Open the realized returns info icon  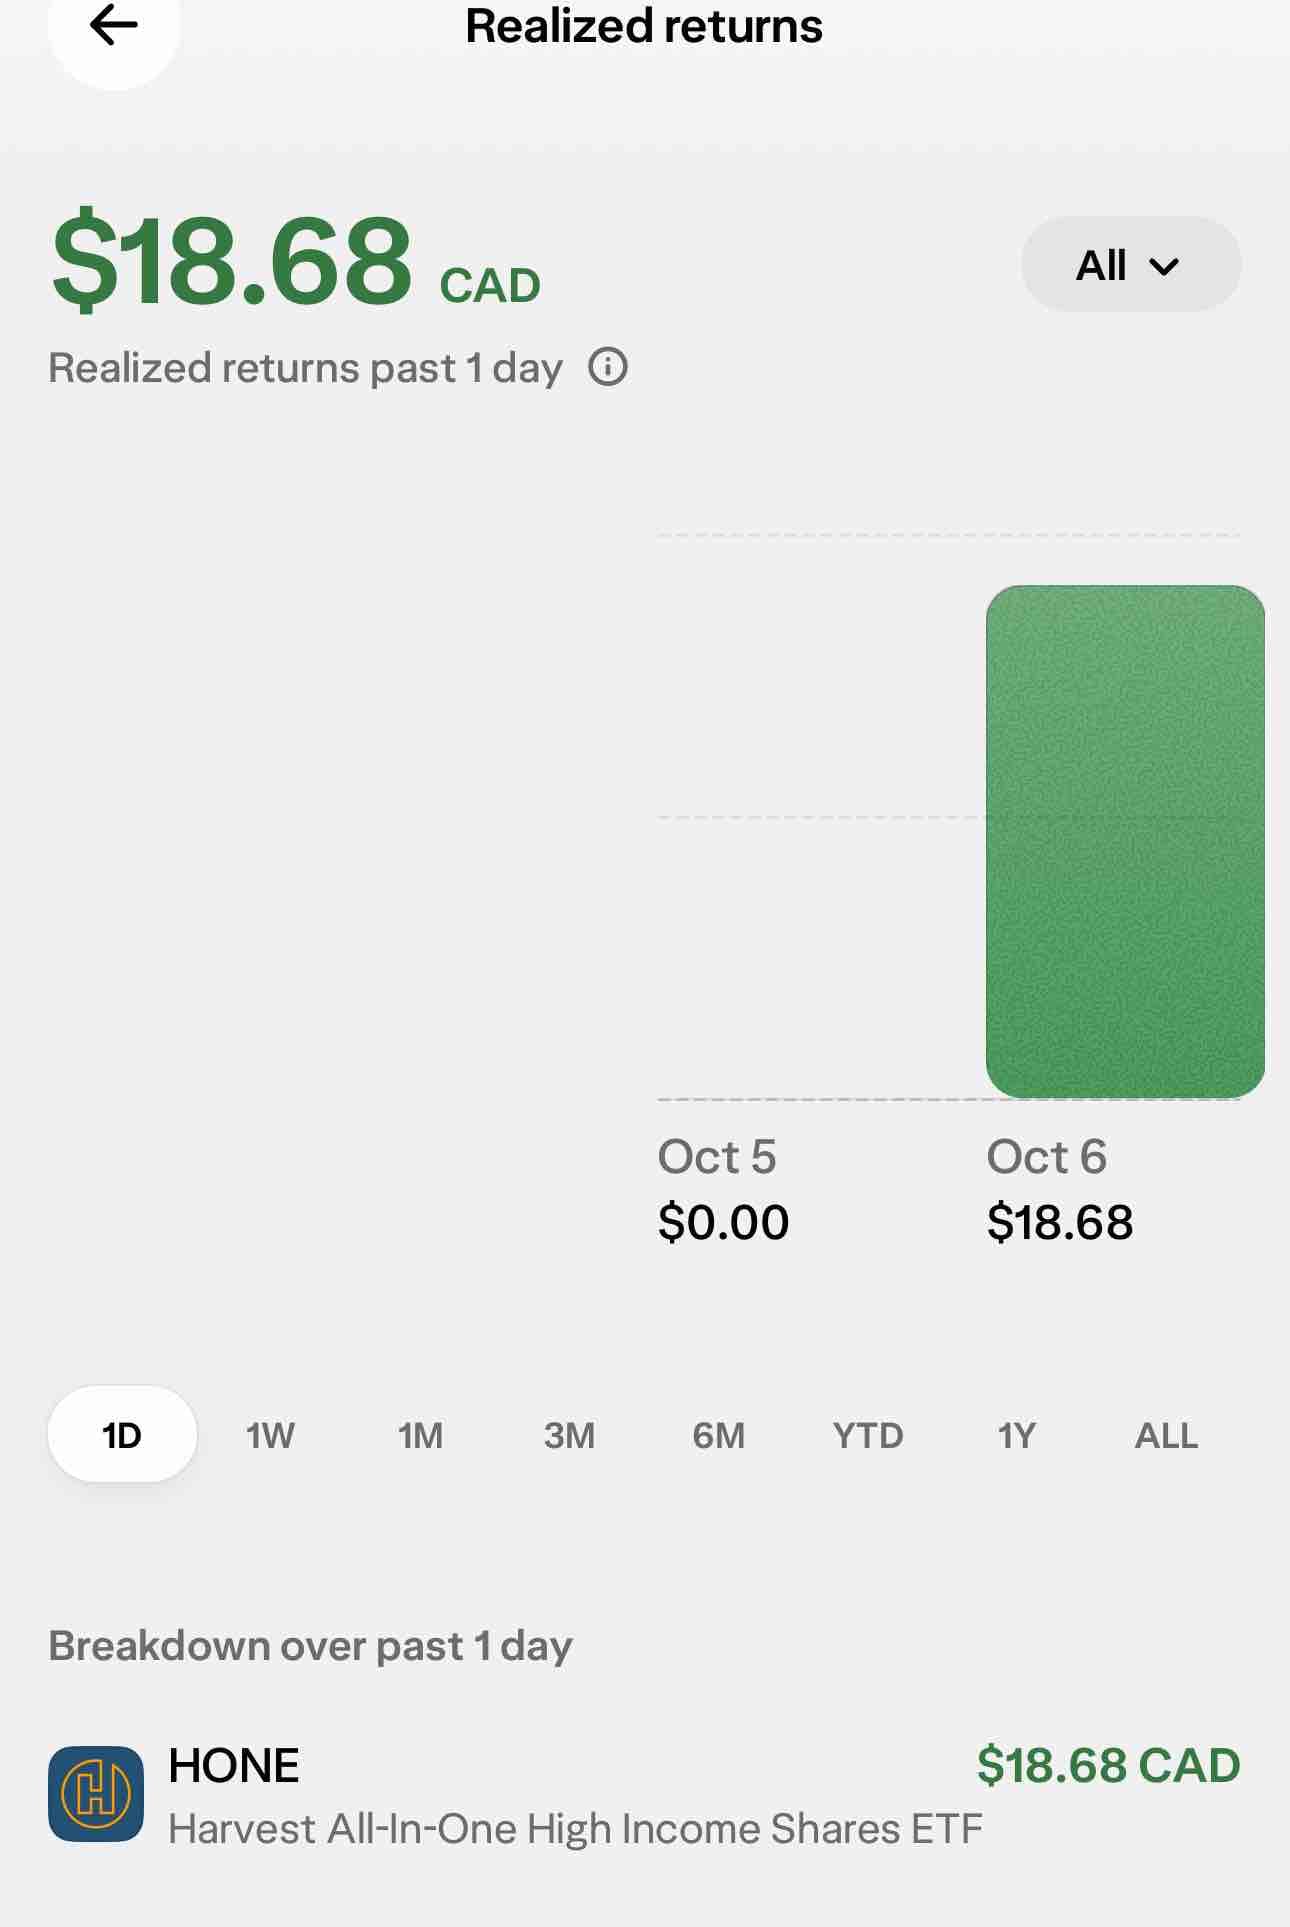tap(608, 367)
